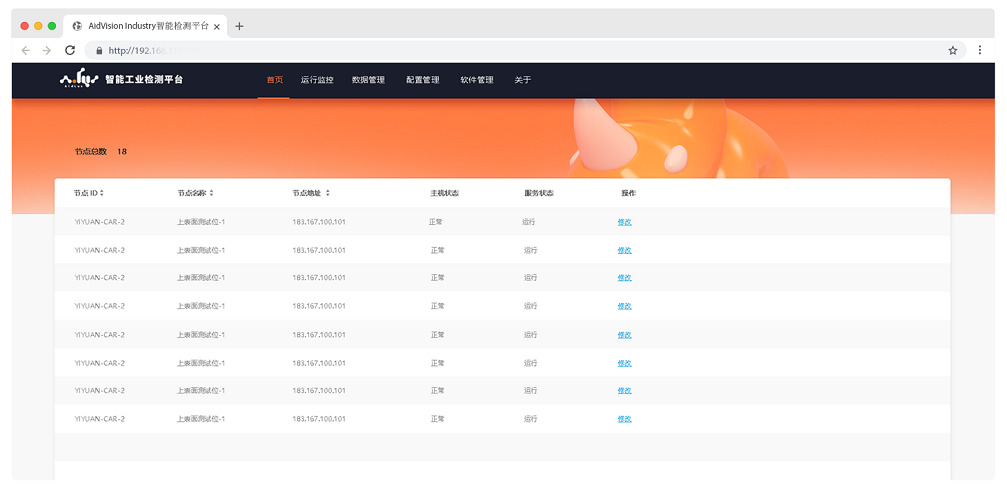1007x488 pixels.
Task: Open the 运行监控 navigation item
Action: click(x=317, y=80)
